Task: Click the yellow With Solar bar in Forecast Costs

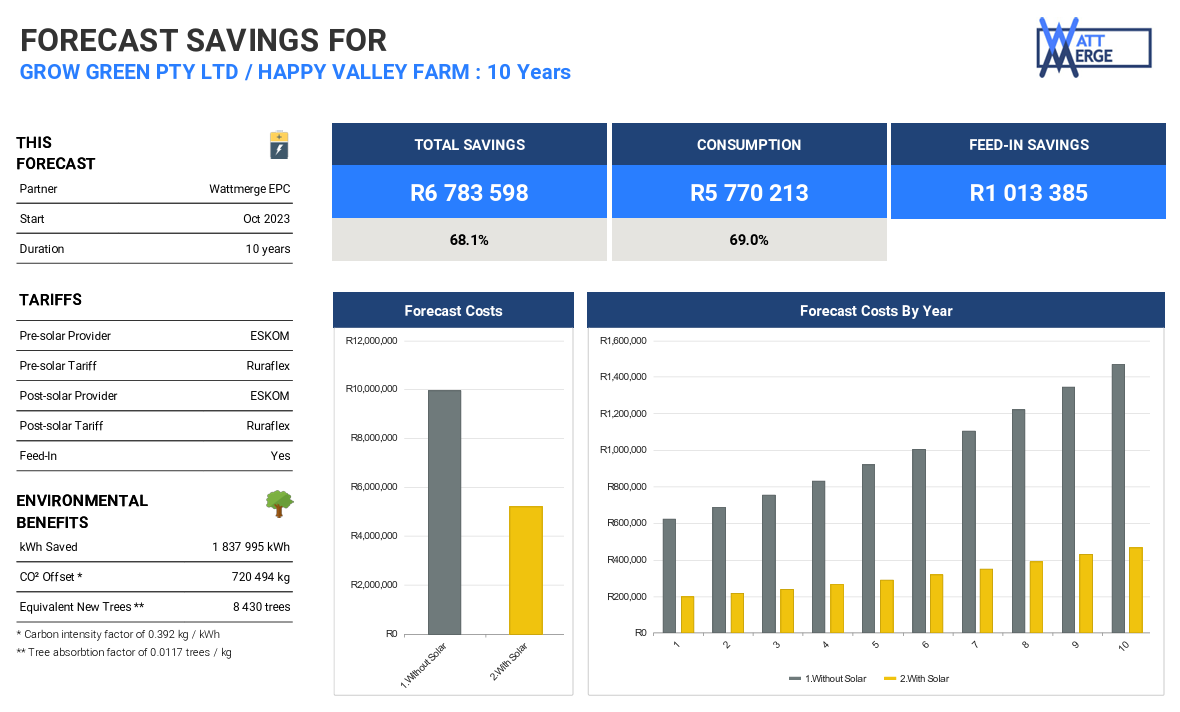Action: point(525,570)
